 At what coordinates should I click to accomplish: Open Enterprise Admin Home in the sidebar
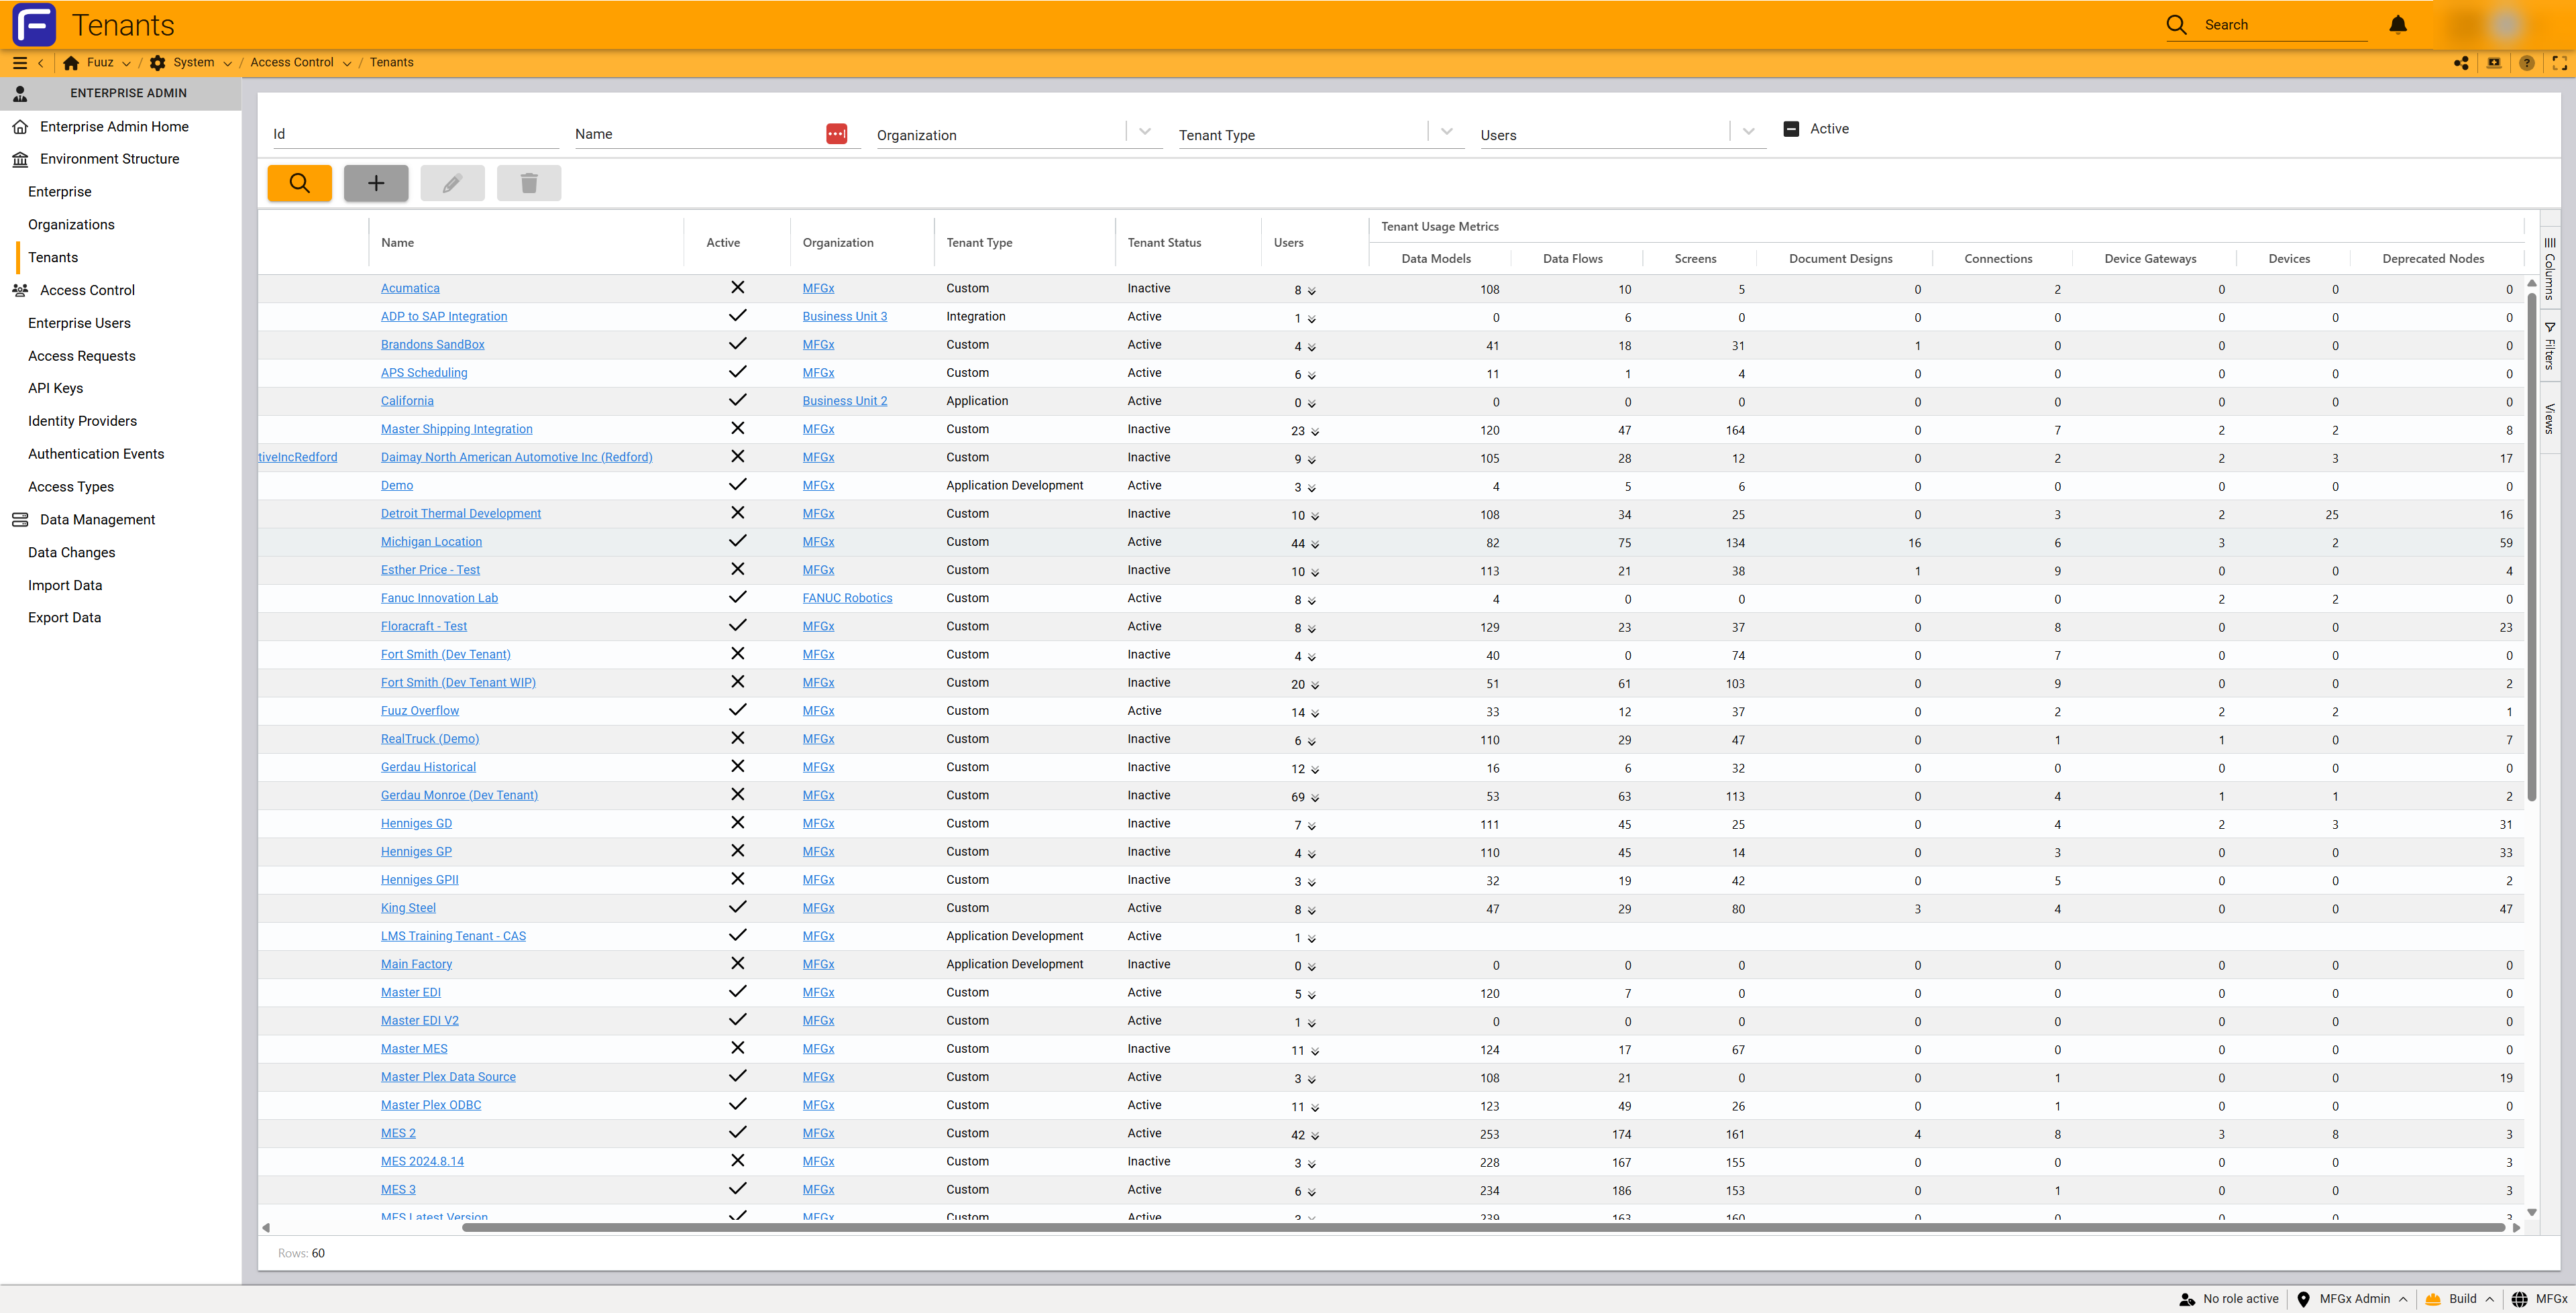(114, 126)
